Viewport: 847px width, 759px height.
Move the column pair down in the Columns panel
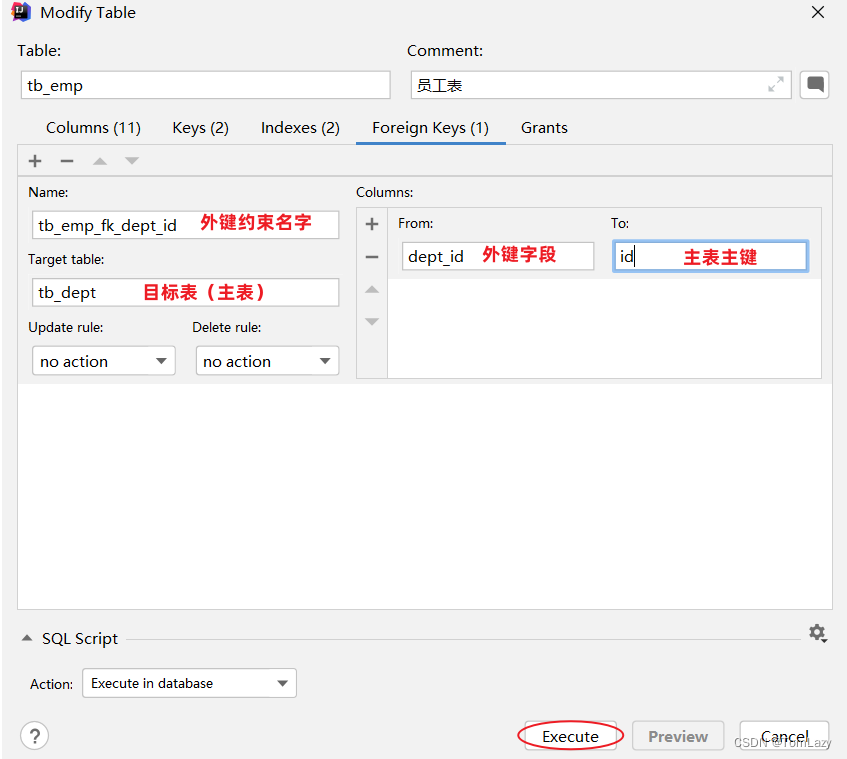(372, 321)
